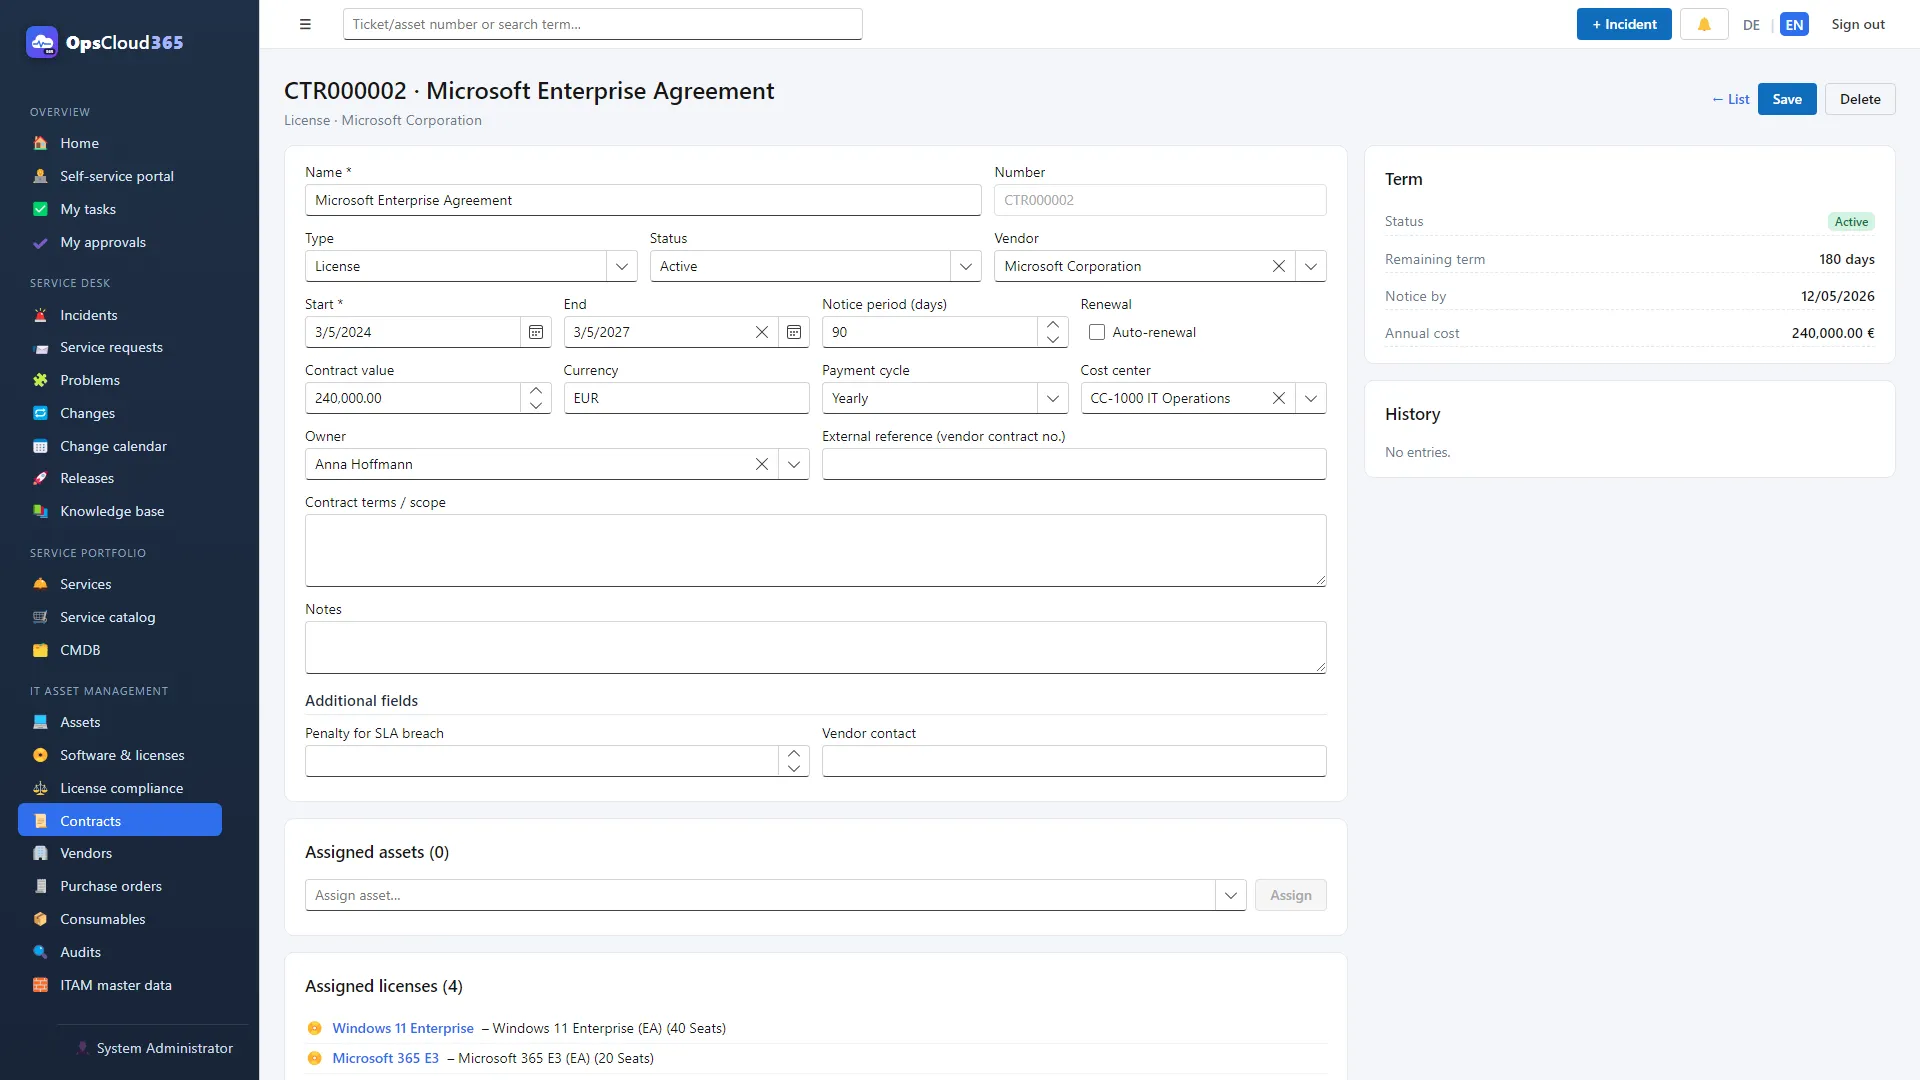The width and height of the screenshot is (1920, 1080).
Task: Open the notifications bell icon
Action: 1704,24
